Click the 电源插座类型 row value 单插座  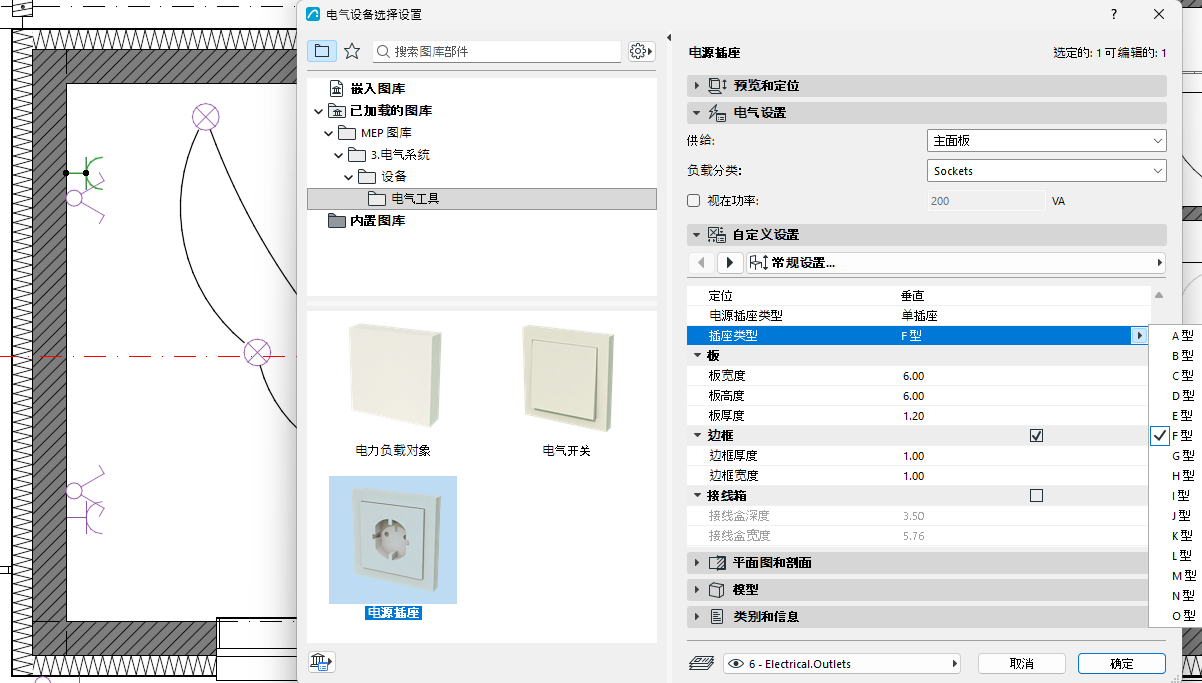919,316
